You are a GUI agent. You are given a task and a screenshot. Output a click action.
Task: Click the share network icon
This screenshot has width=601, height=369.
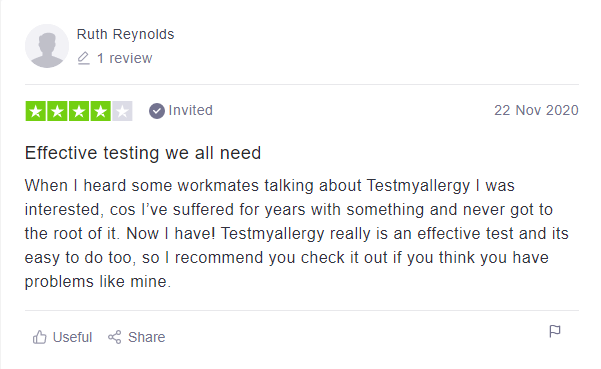click(x=115, y=337)
